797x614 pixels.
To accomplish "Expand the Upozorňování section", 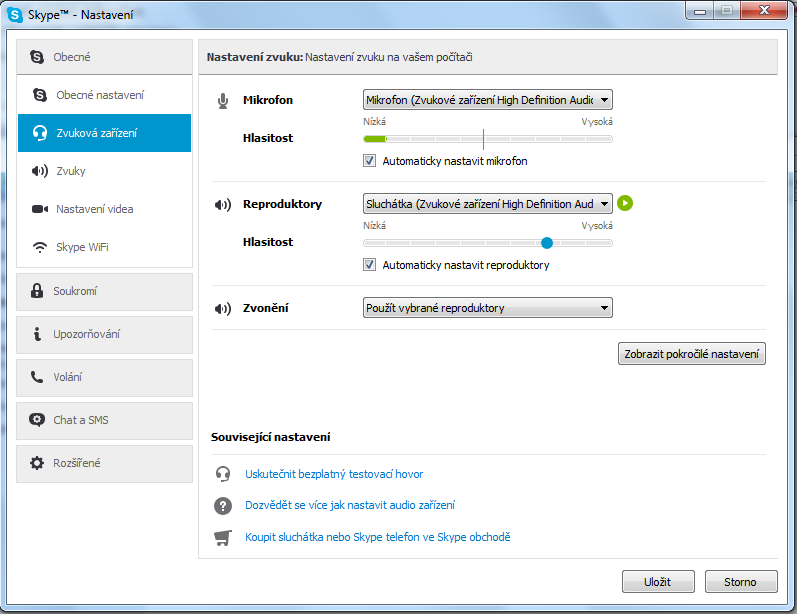I will (x=104, y=335).
